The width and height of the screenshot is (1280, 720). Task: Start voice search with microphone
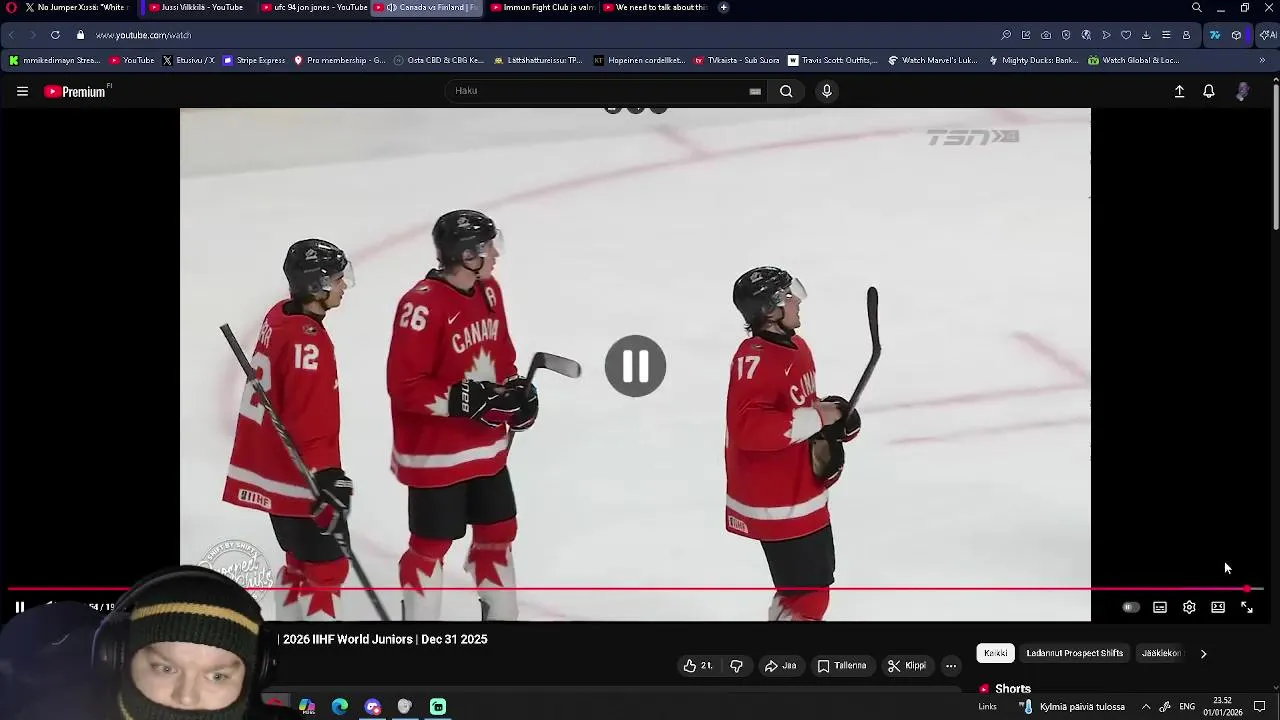826,91
